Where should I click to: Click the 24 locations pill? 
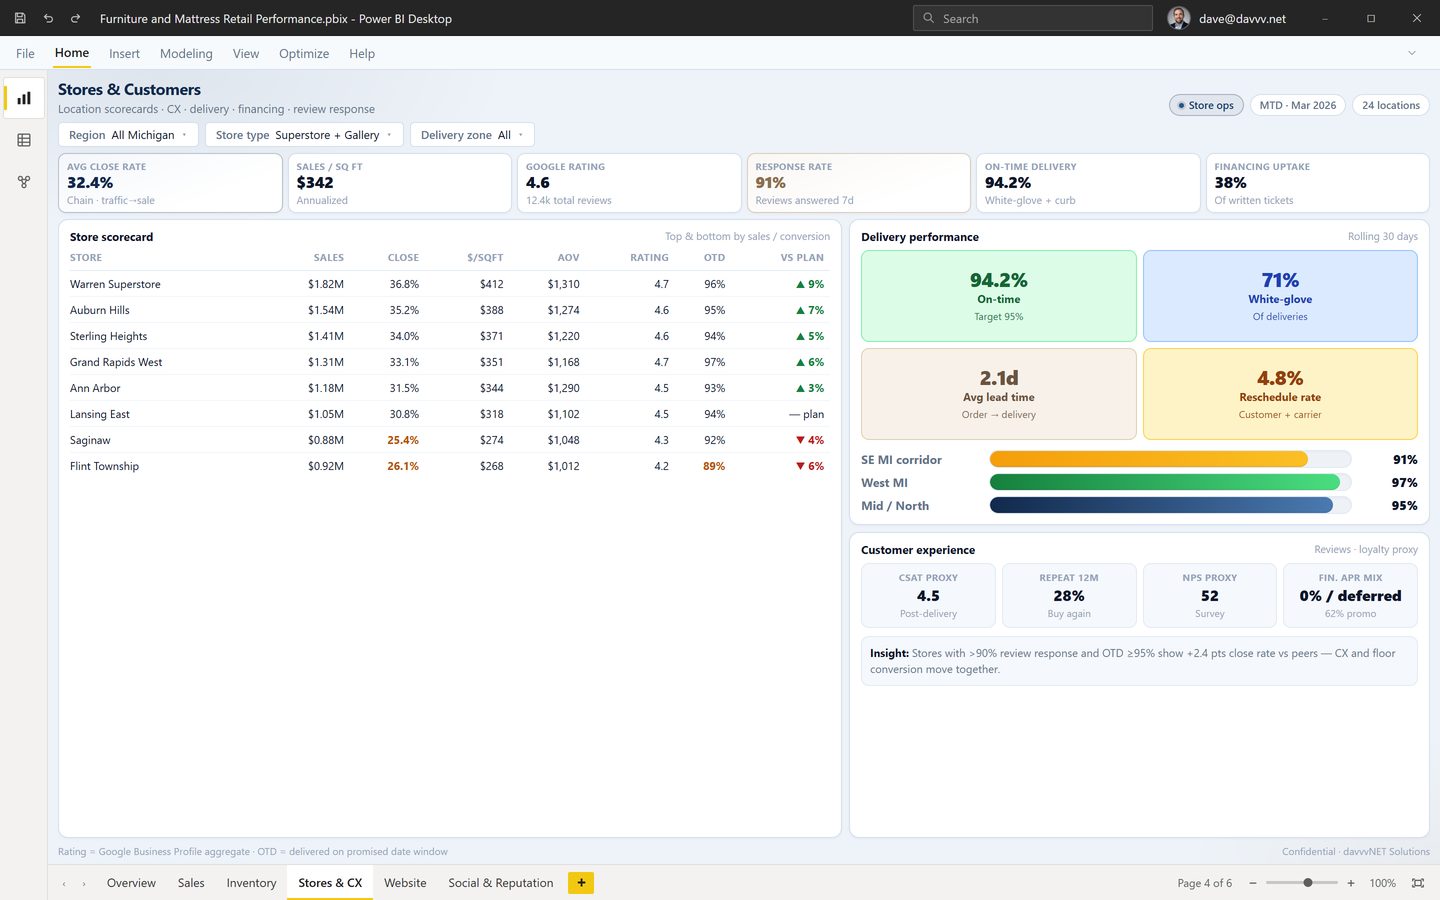point(1390,105)
